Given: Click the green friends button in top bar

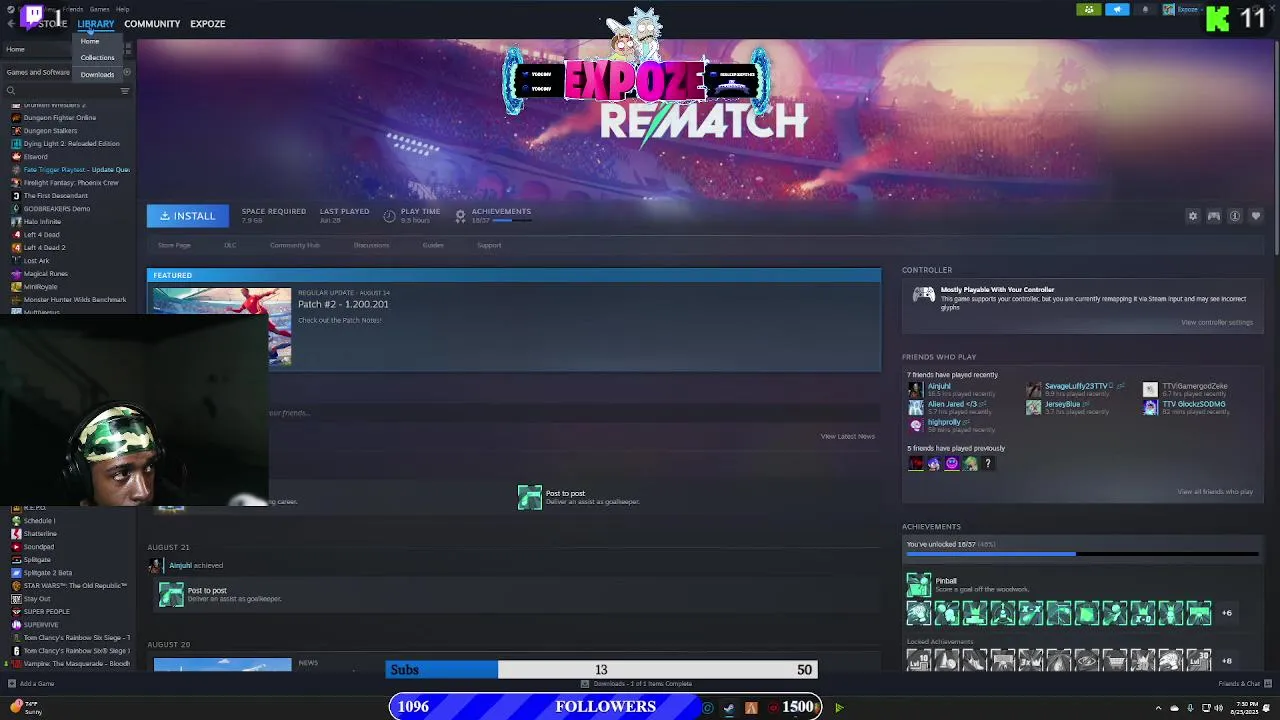Looking at the screenshot, I should pyautogui.click(x=1089, y=10).
